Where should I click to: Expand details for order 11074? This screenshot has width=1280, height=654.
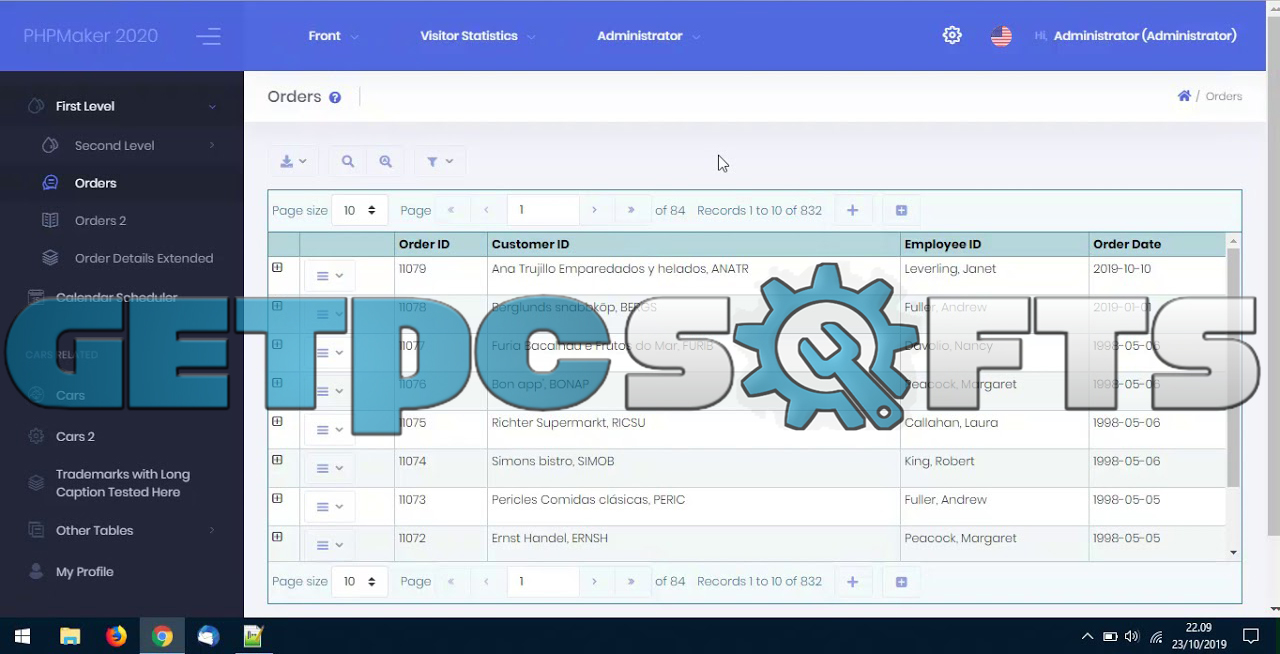277,460
